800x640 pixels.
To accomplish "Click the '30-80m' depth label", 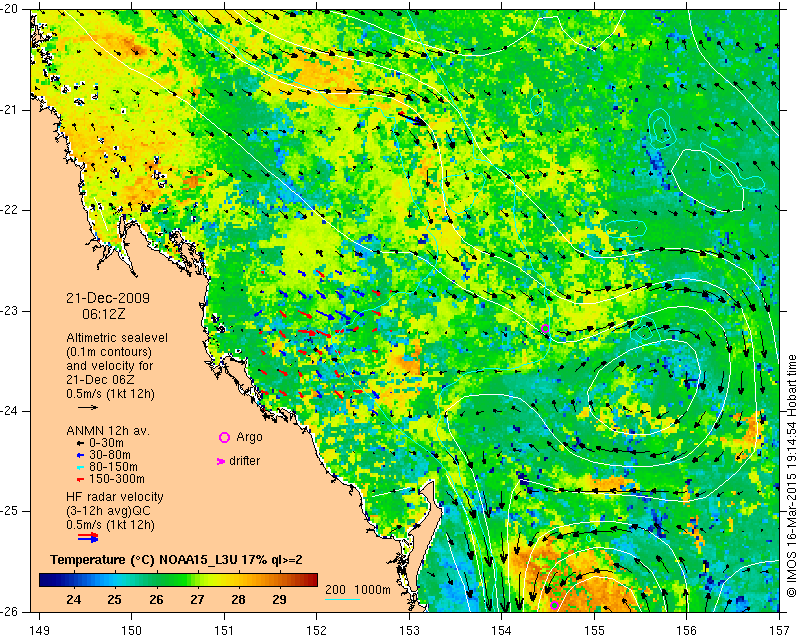I will [x=110, y=455].
